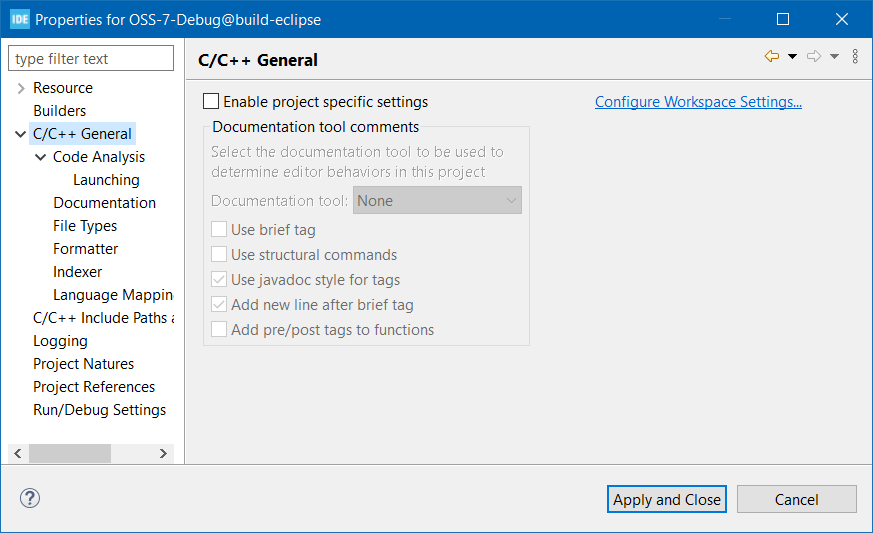Open Configure Workspace Settings link
This screenshot has width=873, height=533.
click(698, 102)
